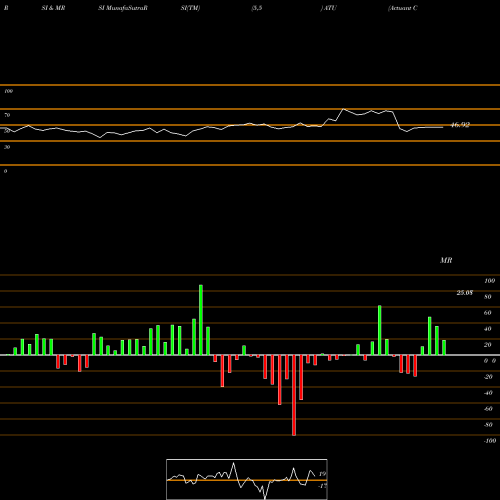
Task: Click the MR axis label -20
Action: pos(488,377)
